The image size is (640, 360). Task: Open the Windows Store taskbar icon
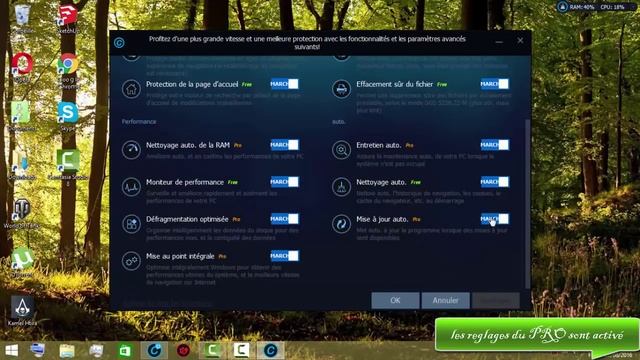click(x=125, y=351)
